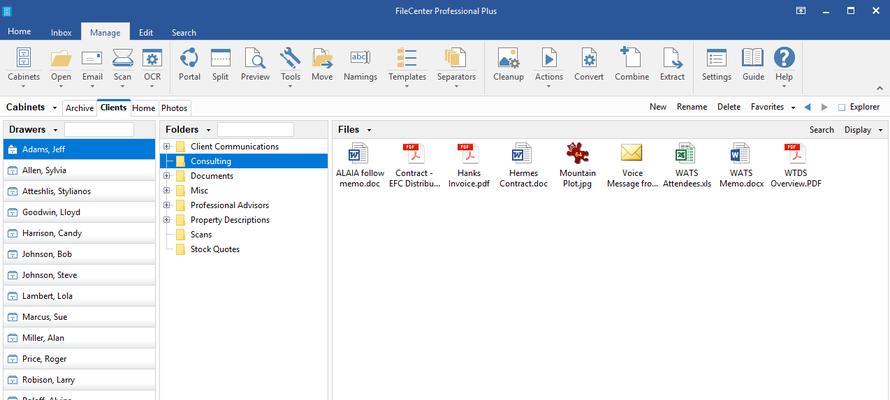Click the Rename button
This screenshot has height=400, width=890.
(x=691, y=107)
